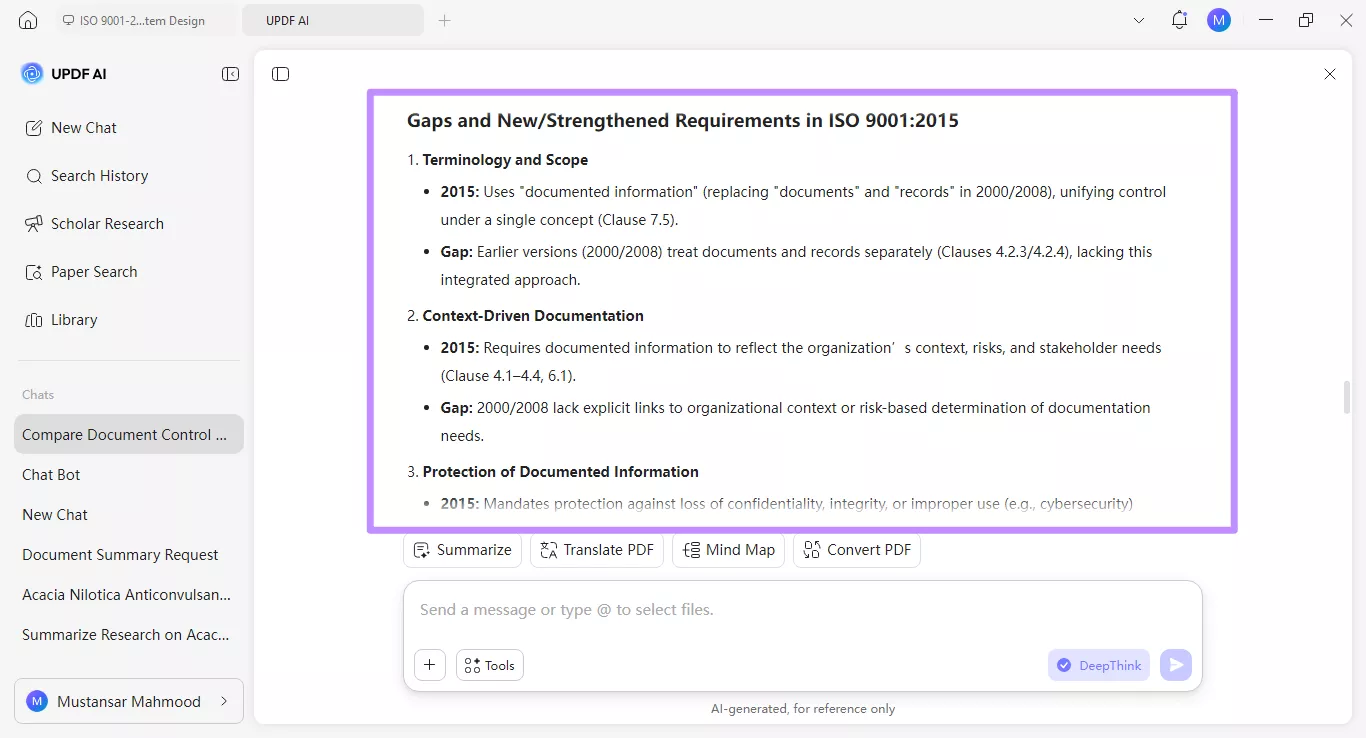
Task: Click the home icon in the title bar
Action: tap(28, 20)
